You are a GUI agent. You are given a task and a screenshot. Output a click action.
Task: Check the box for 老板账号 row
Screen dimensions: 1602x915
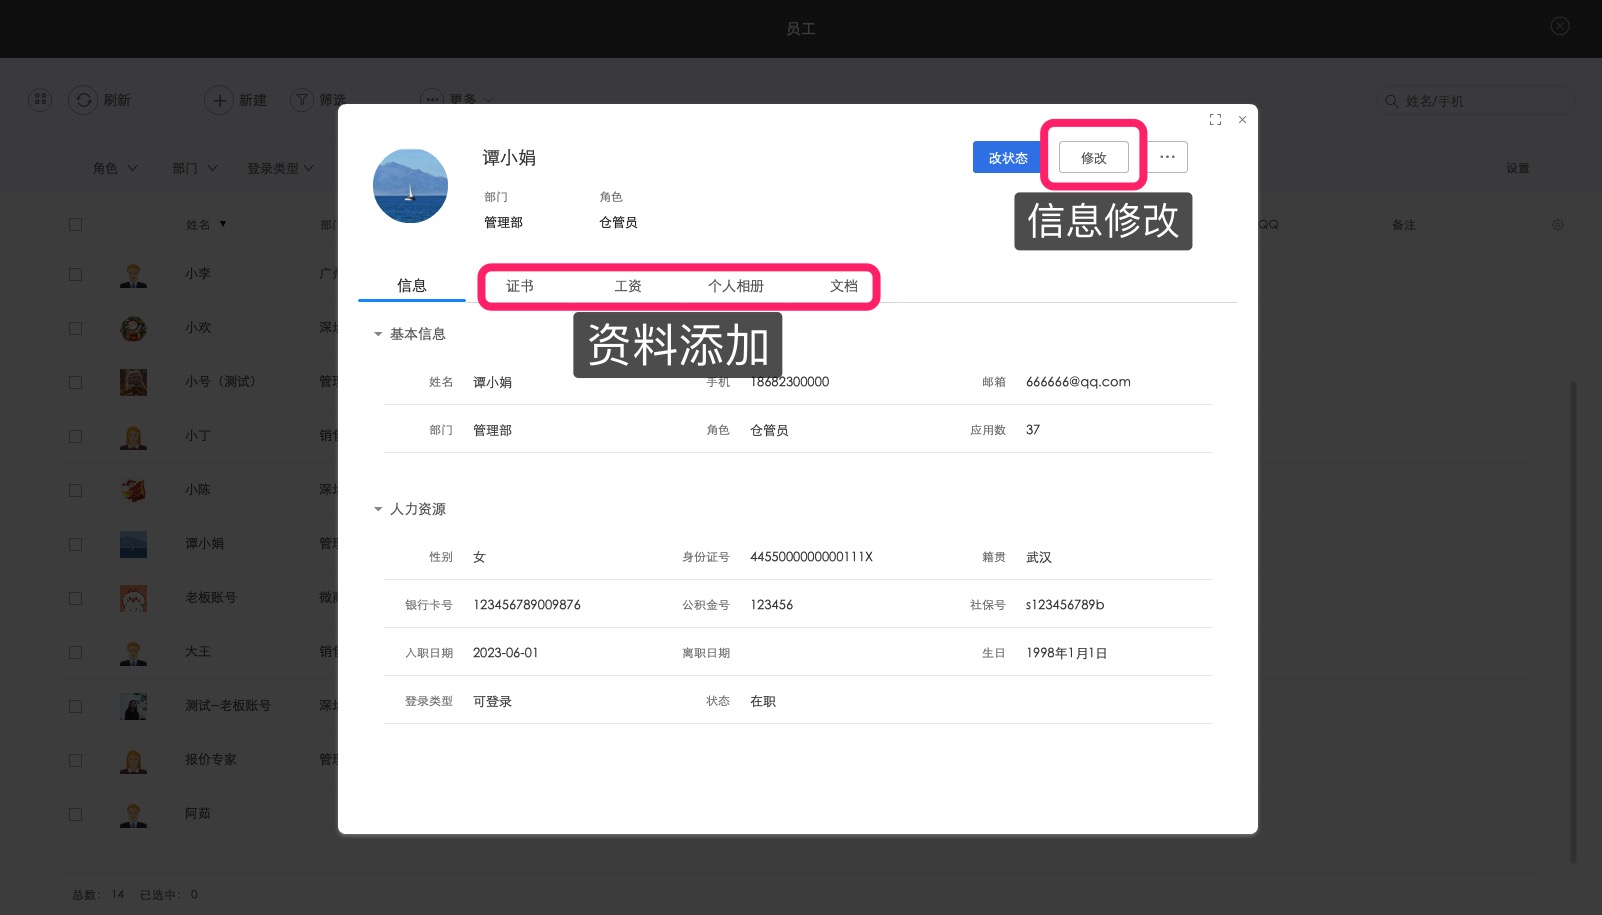click(75, 598)
